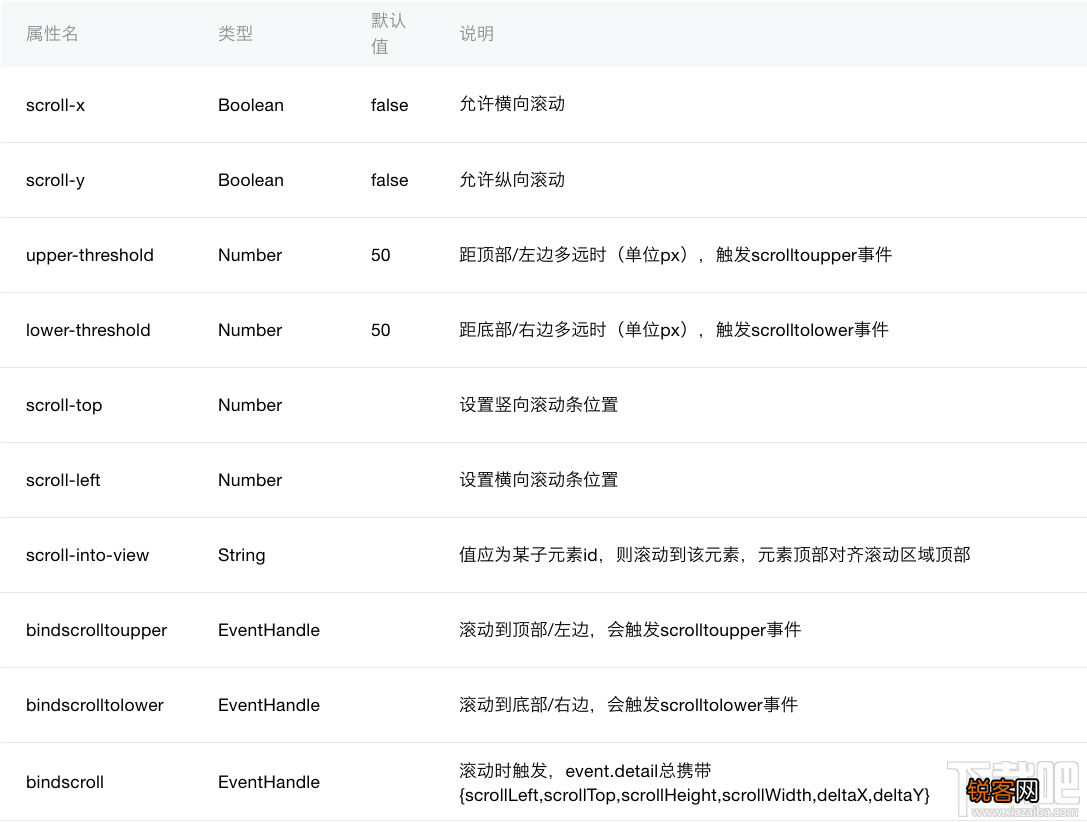1087x822 pixels.
Task: Click EventHandle type in bindscrolltoupper row
Action: click(x=269, y=630)
